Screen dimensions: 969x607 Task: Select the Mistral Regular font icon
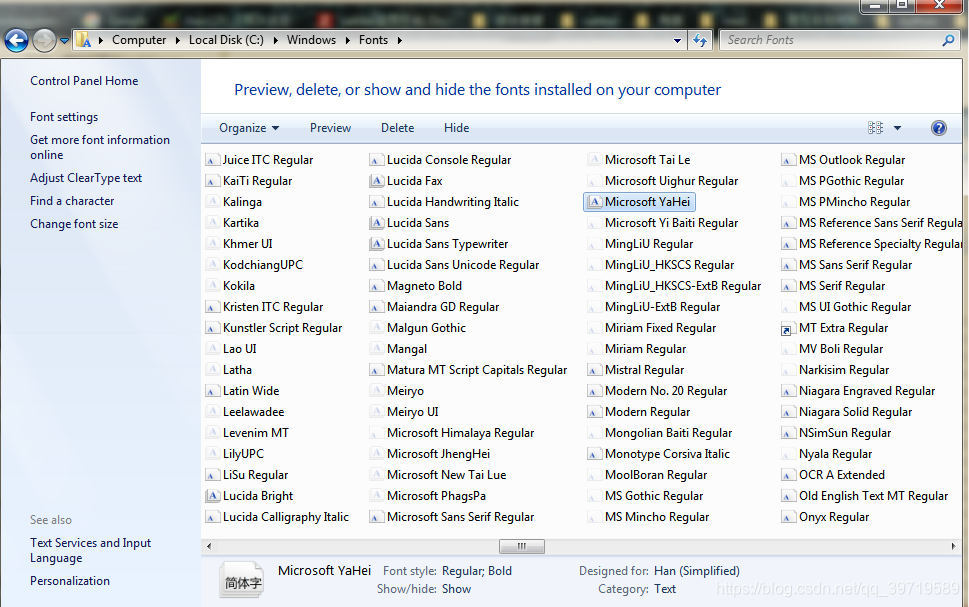point(594,370)
